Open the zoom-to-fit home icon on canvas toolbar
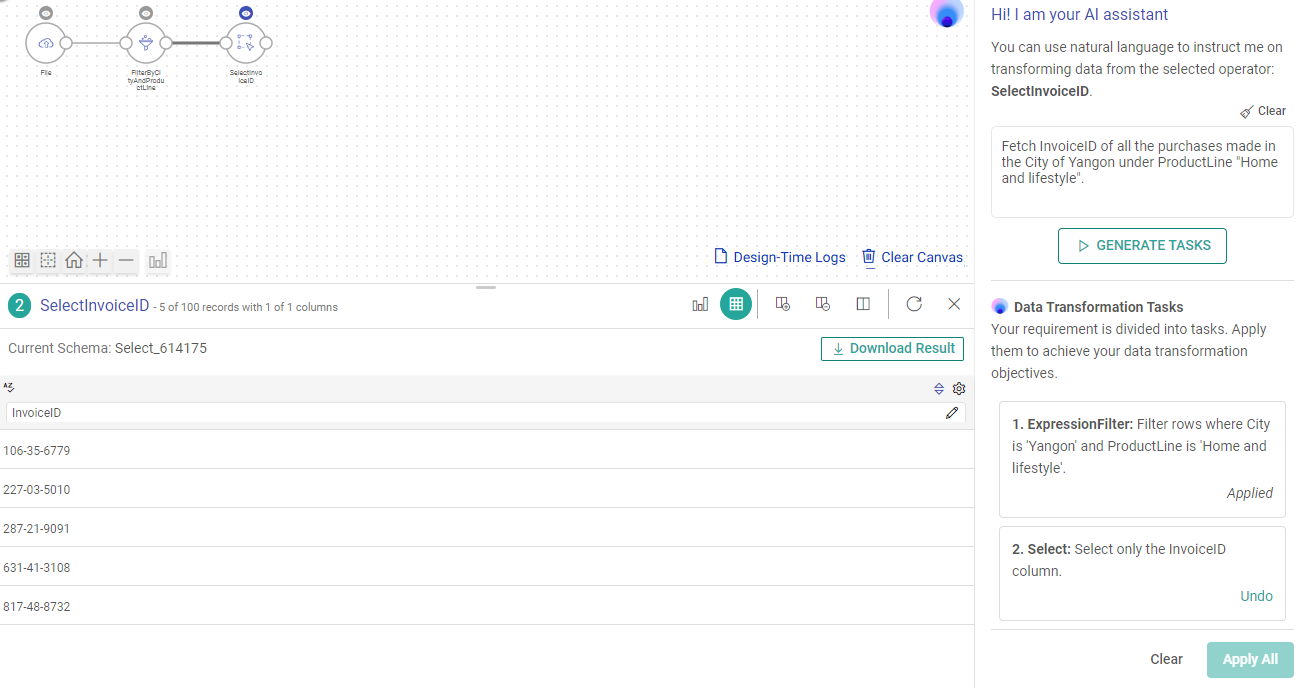 tap(74, 260)
